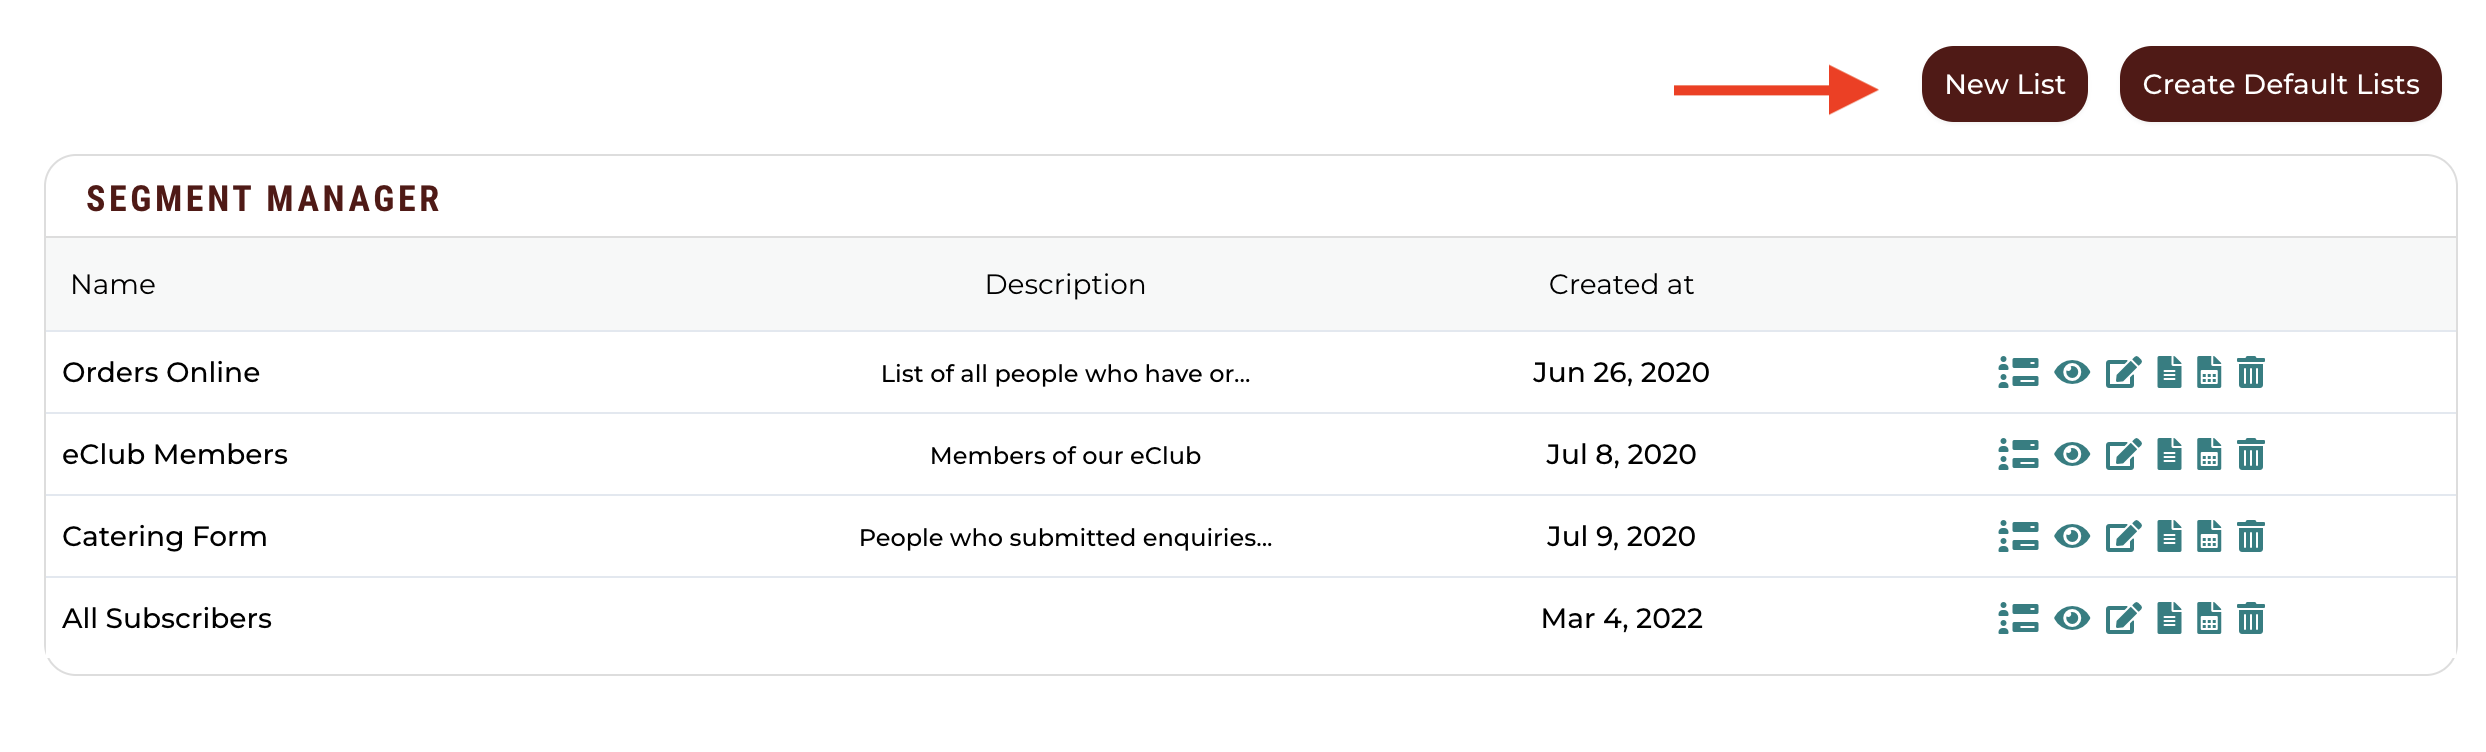This screenshot has height=752, width=2486.
Task: Open document icon for All Subscribers
Action: (x=2169, y=618)
